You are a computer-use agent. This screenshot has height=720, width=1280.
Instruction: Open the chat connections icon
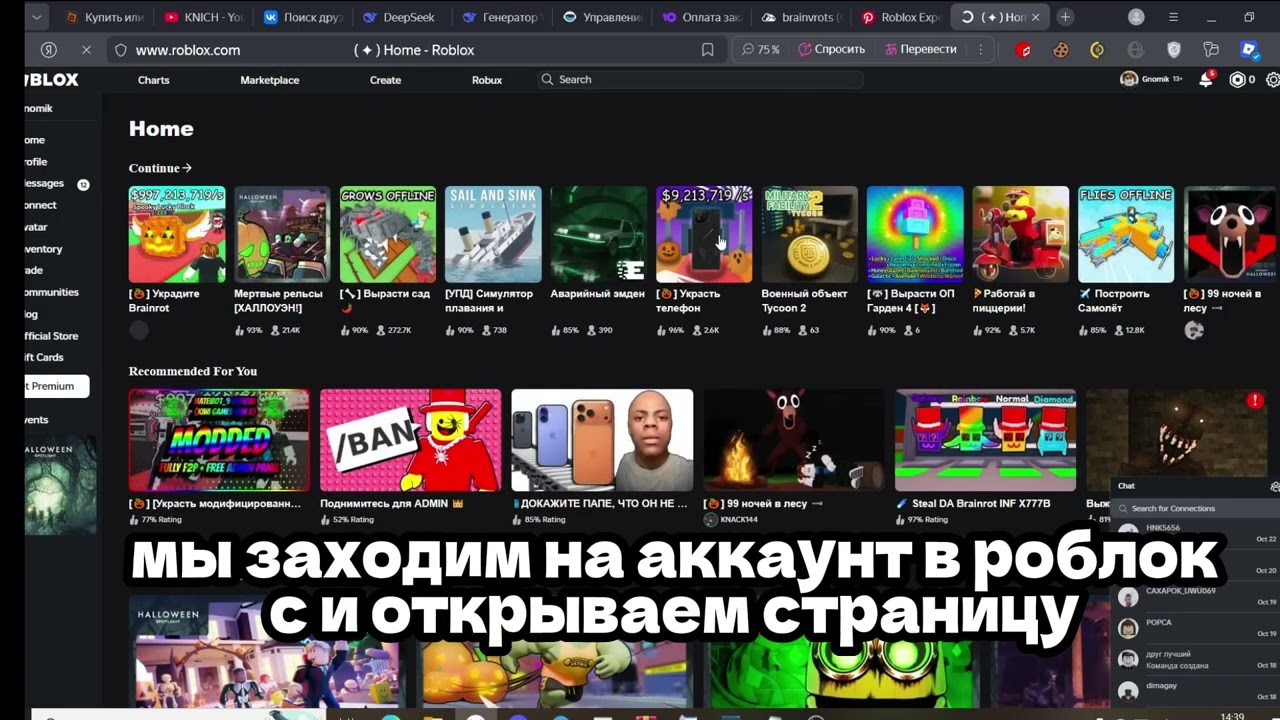point(1274,486)
